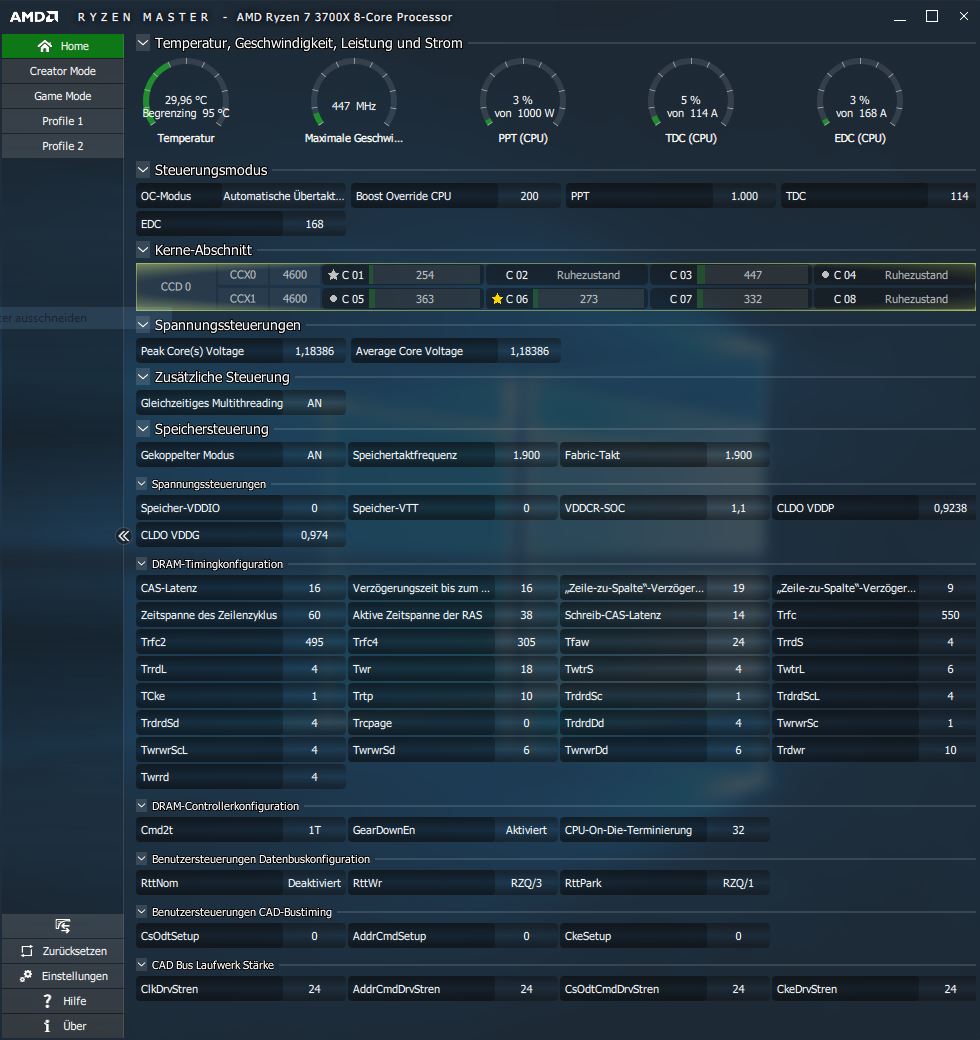Click VDDCR-SOC value 1,1
Image resolution: width=980 pixels, height=1040 pixels.
point(738,508)
